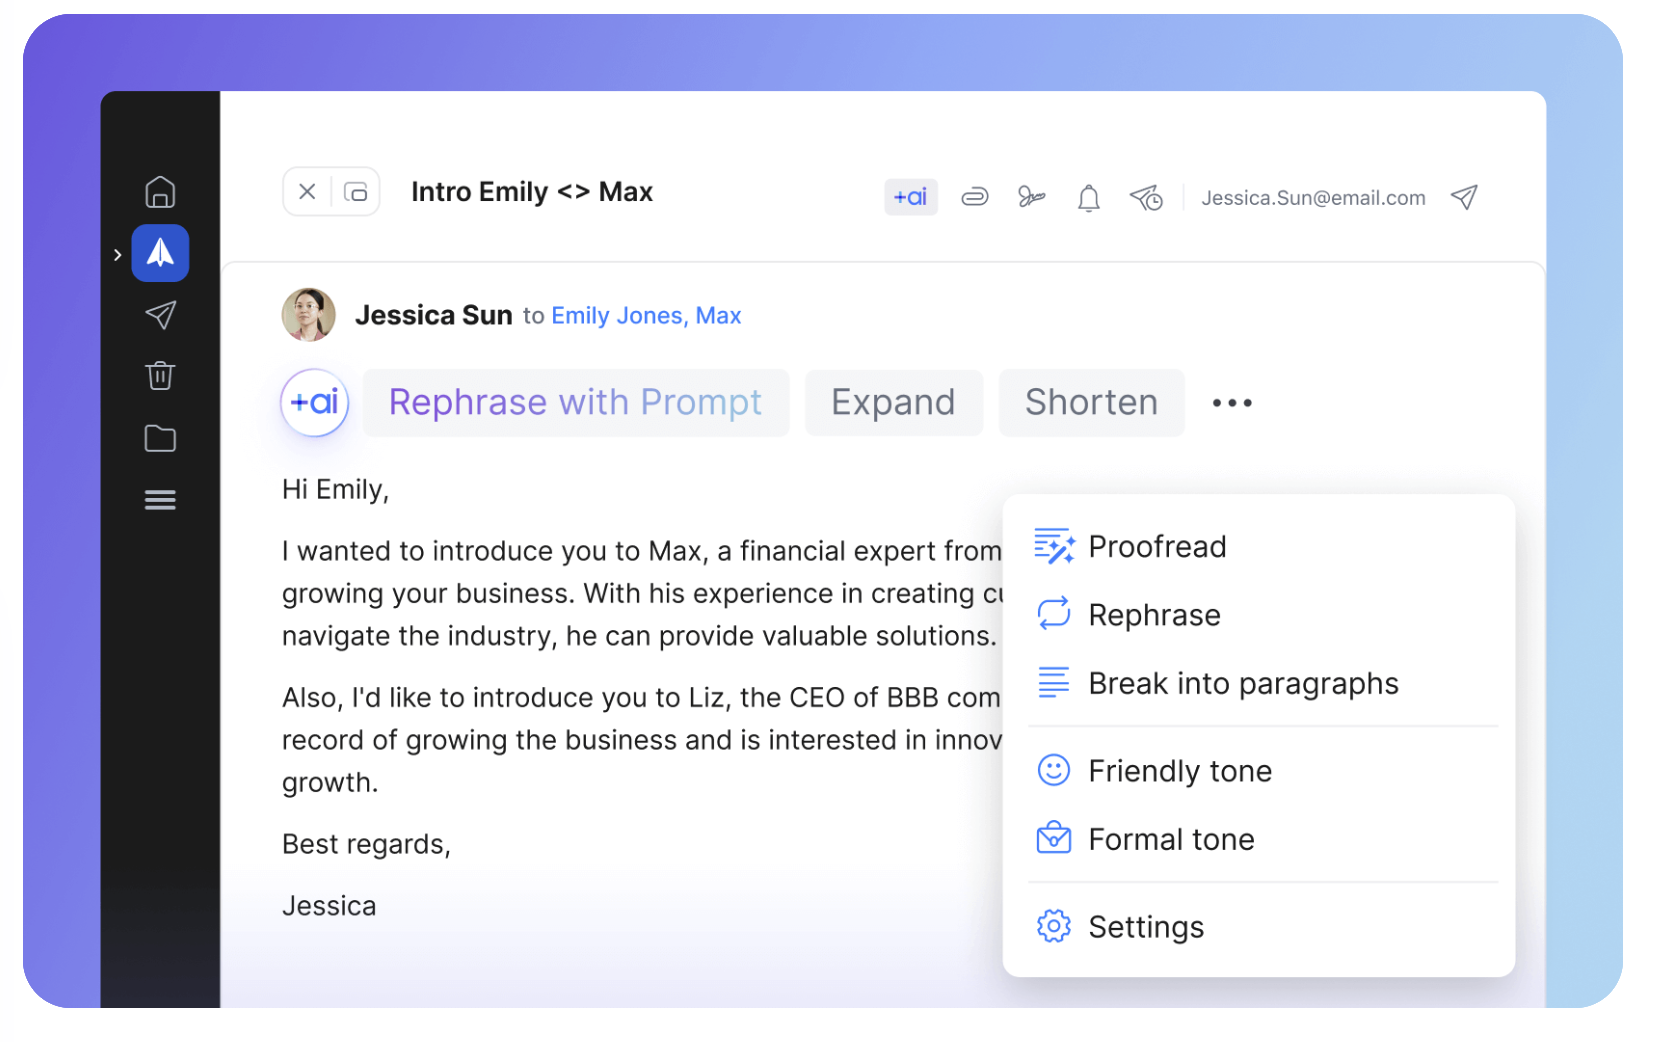
Task: Click the Rephrase with Prompt button
Action: point(575,402)
